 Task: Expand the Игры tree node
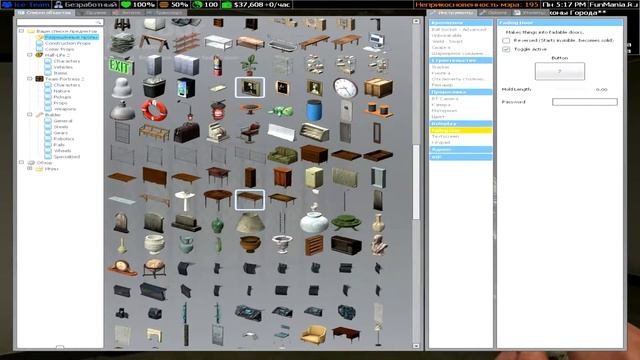click(x=30, y=169)
